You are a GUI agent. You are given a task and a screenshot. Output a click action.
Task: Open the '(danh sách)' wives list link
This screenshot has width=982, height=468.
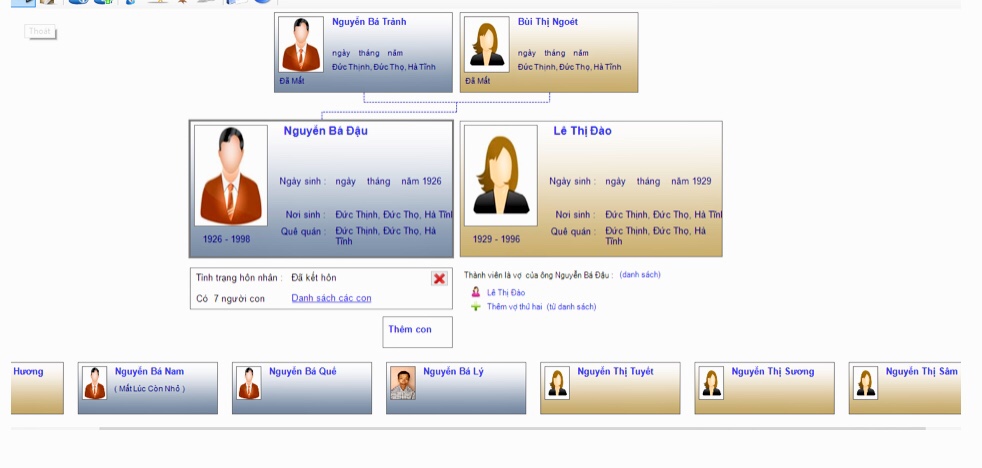point(640,274)
